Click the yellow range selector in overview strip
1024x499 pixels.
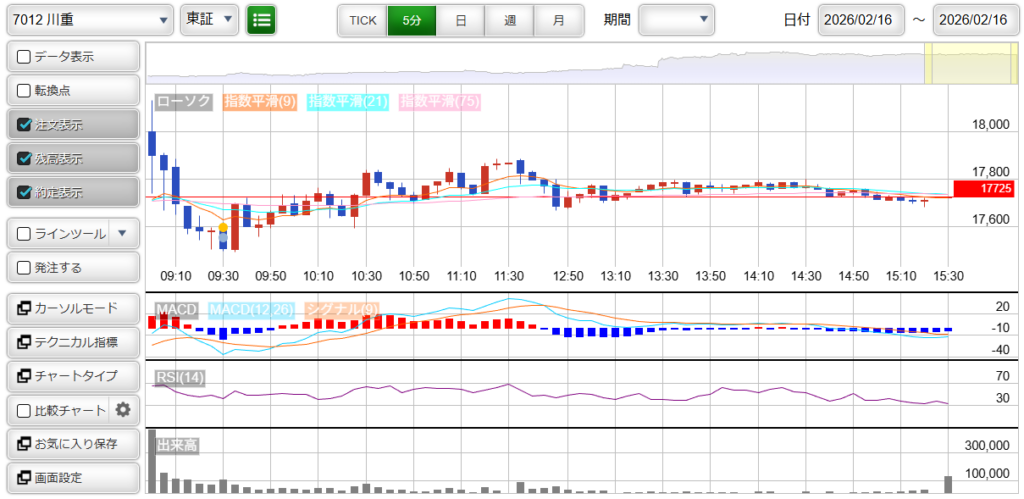pyautogui.click(x=945, y=64)
